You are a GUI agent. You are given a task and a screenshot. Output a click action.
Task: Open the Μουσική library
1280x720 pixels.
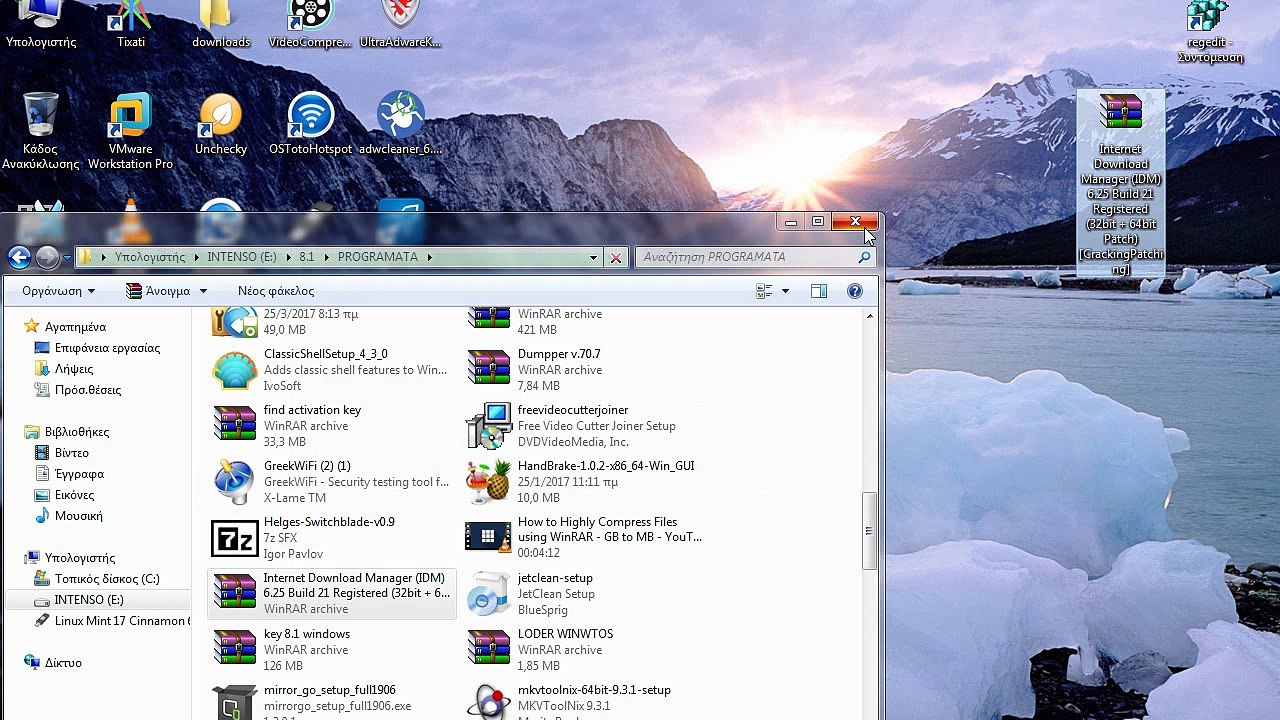coord(78,516)
